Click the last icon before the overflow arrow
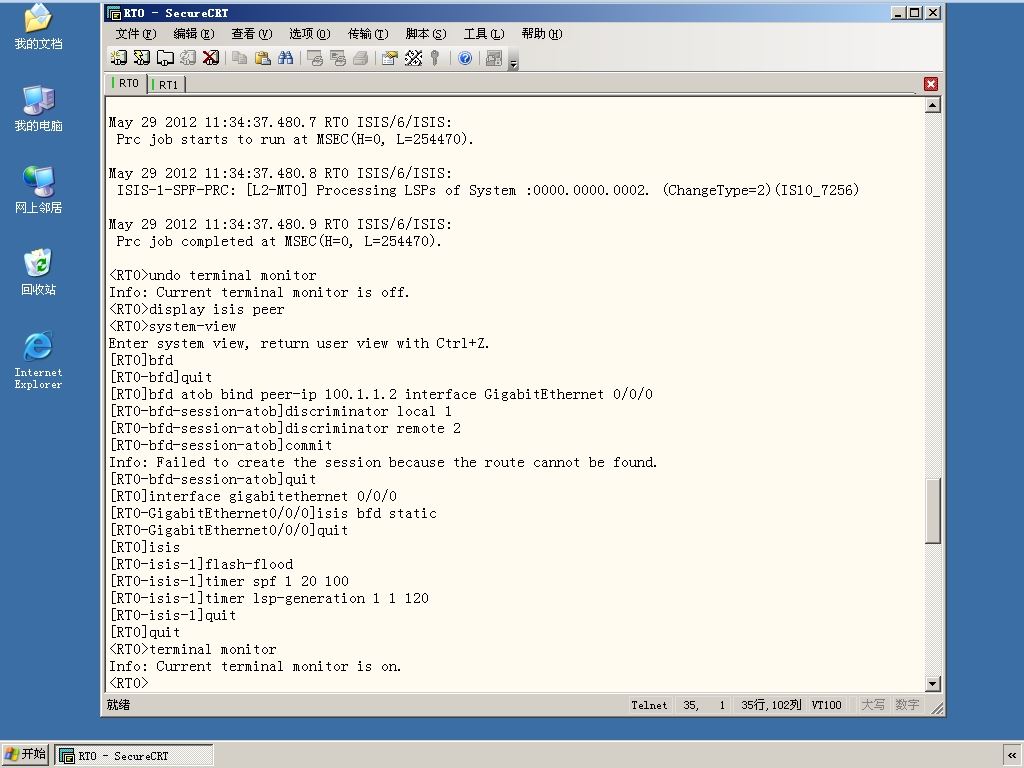The width and height of the screenshot is (1024, 768). (x=494, y=58)
